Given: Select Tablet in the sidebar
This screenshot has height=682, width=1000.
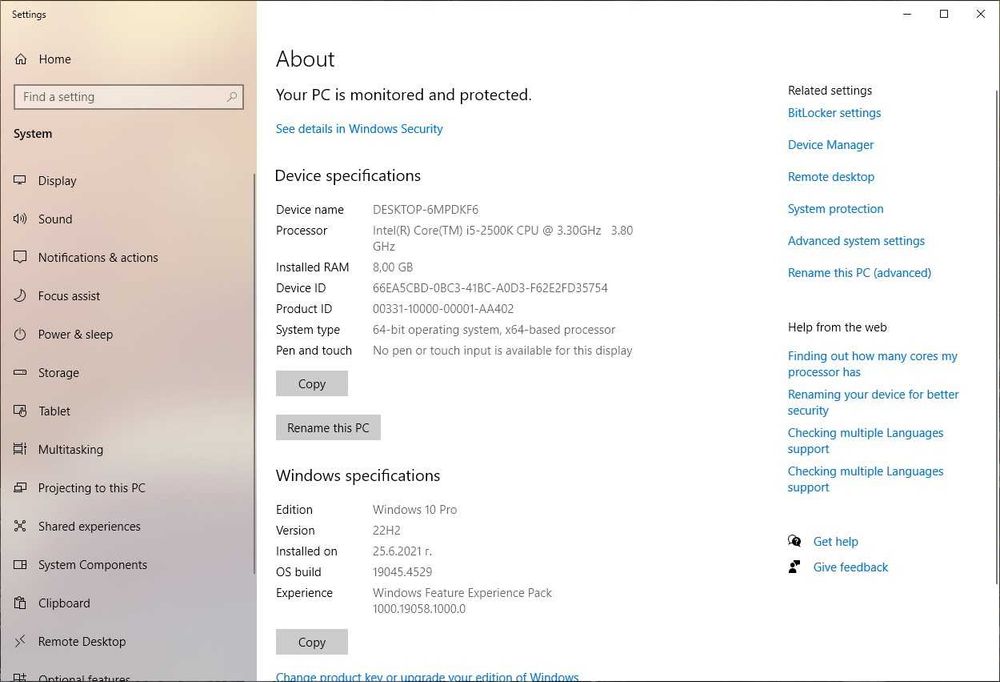Looking at the screenshot, I should click(x=128, y=411).
